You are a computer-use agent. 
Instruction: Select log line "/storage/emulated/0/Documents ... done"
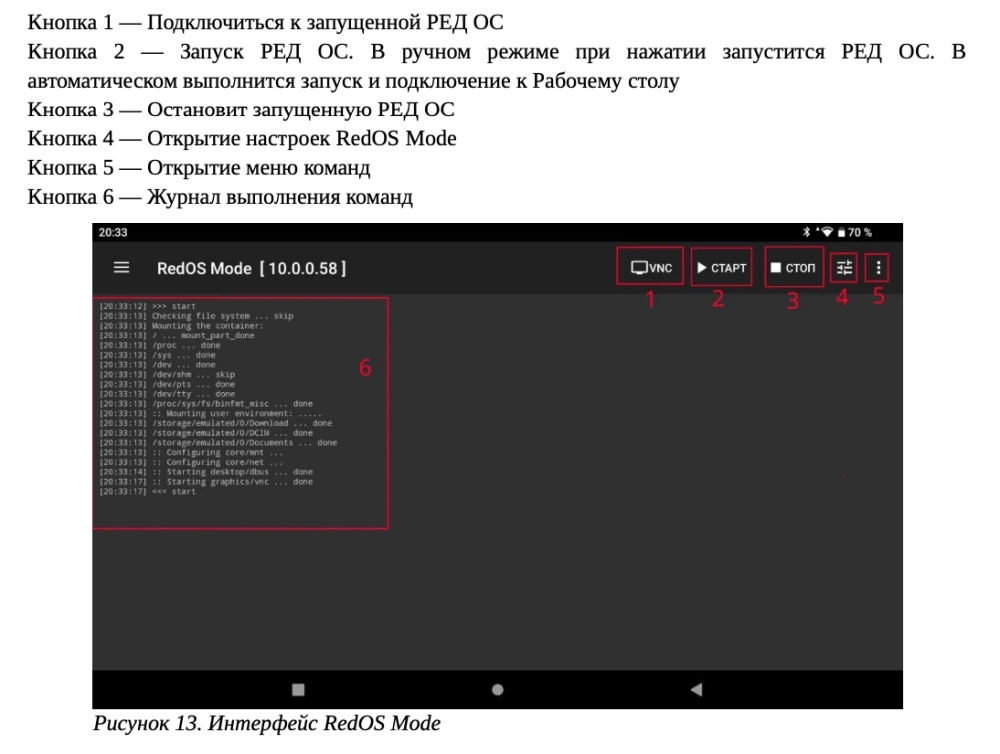point(218,443)
